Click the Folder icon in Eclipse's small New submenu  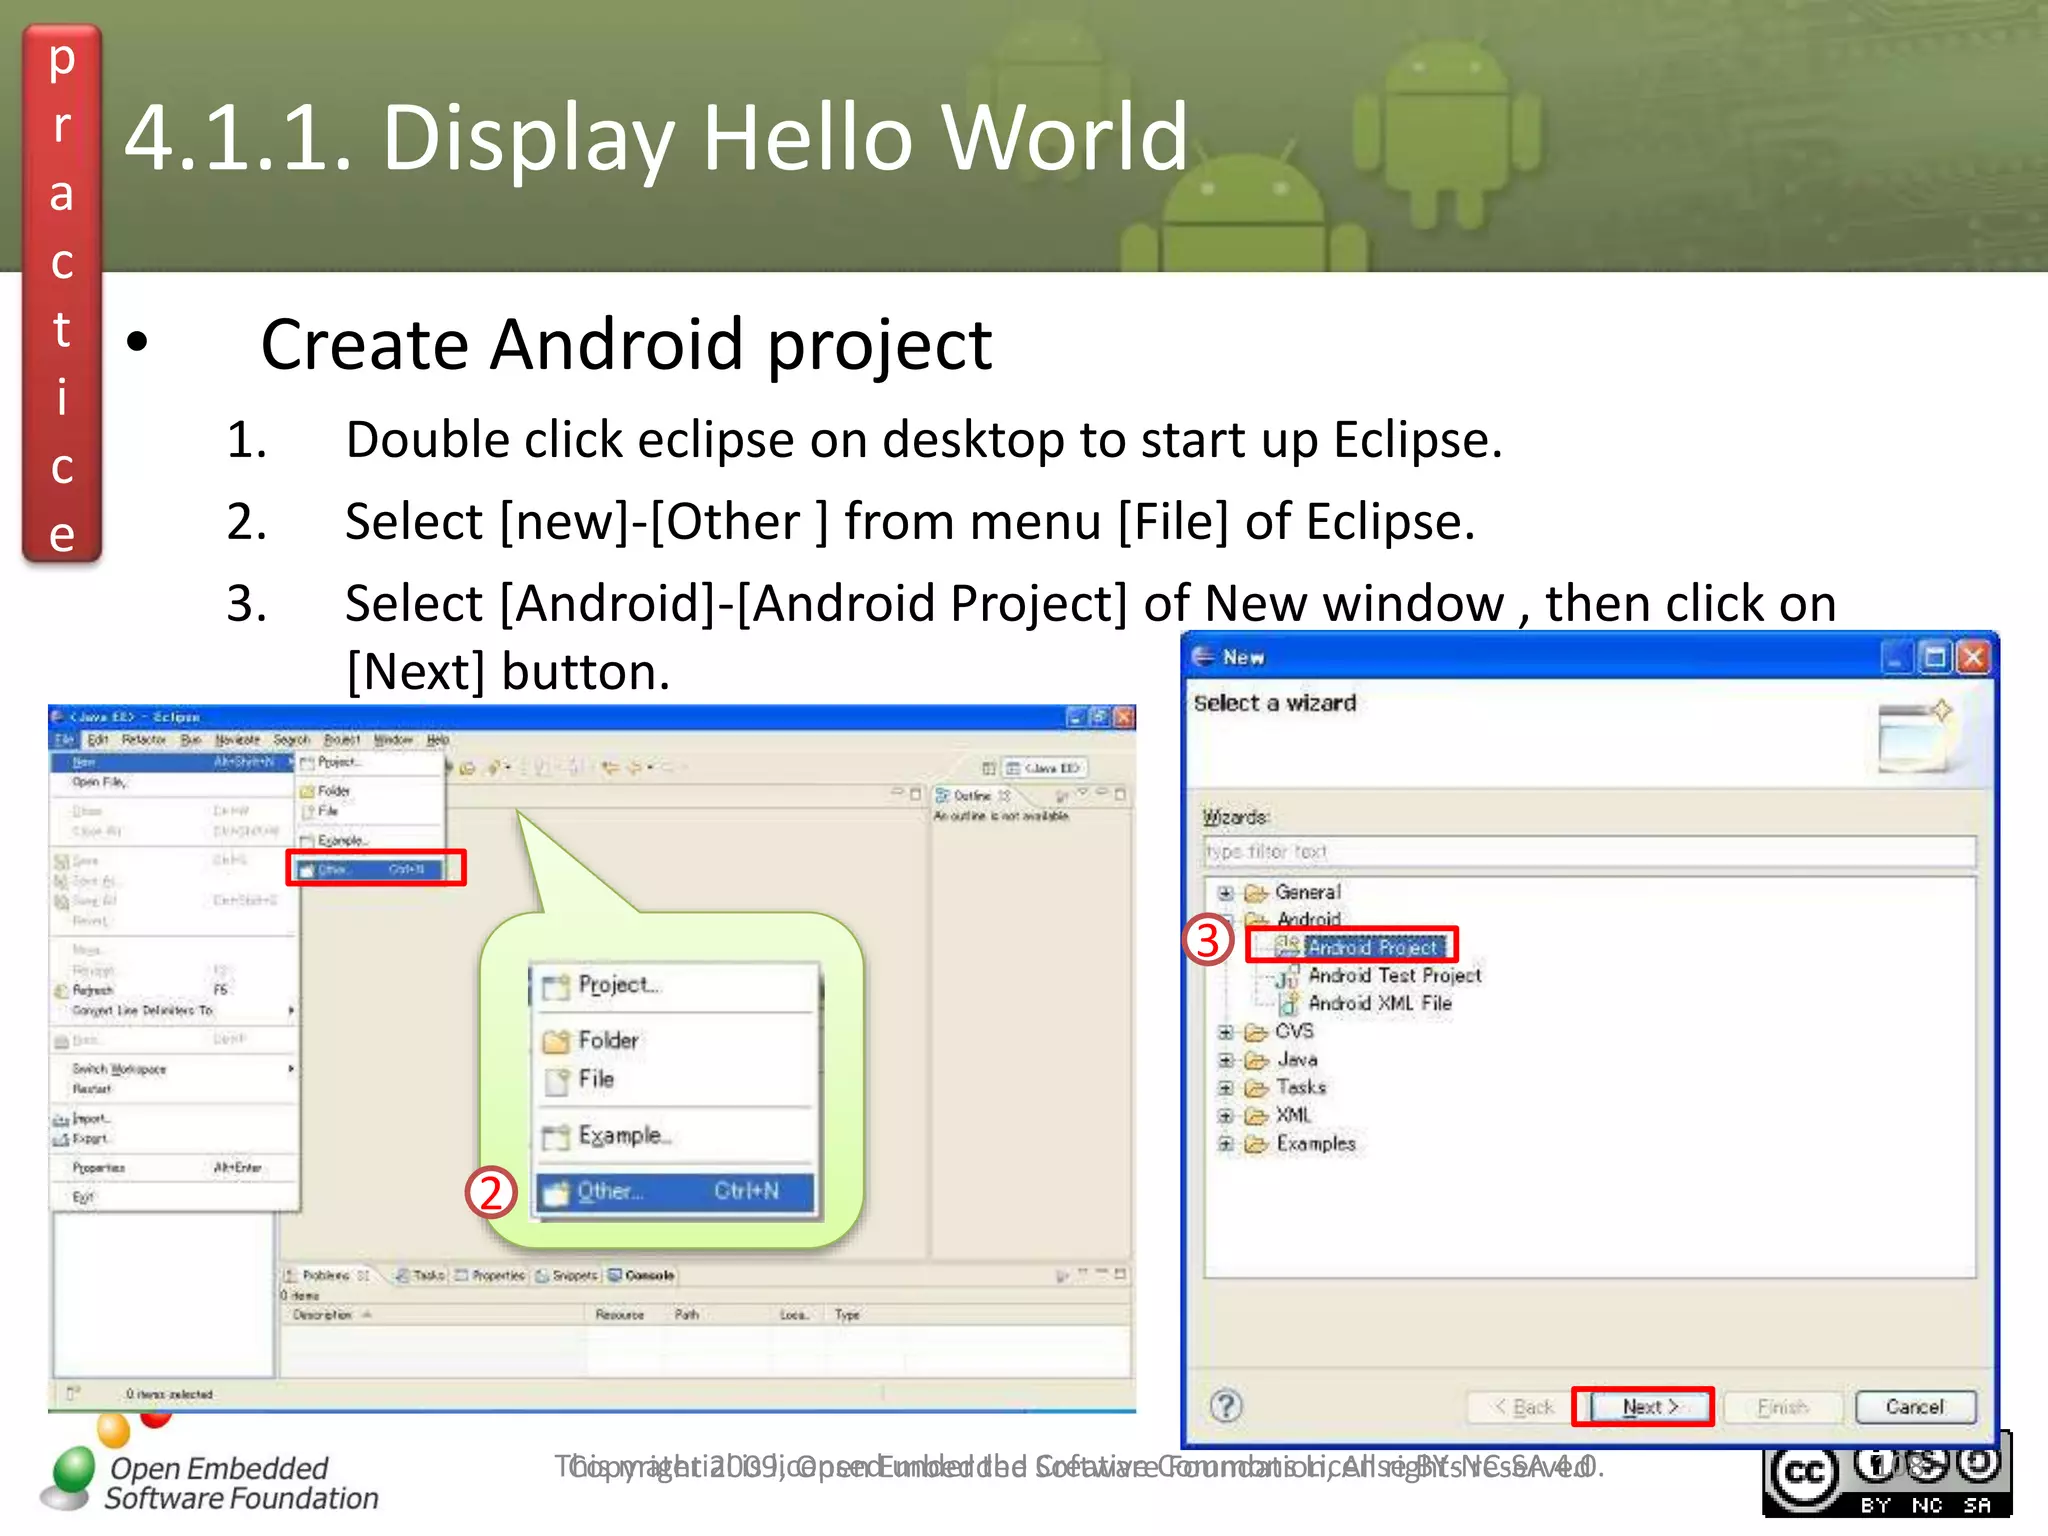[x=308, y=791]
